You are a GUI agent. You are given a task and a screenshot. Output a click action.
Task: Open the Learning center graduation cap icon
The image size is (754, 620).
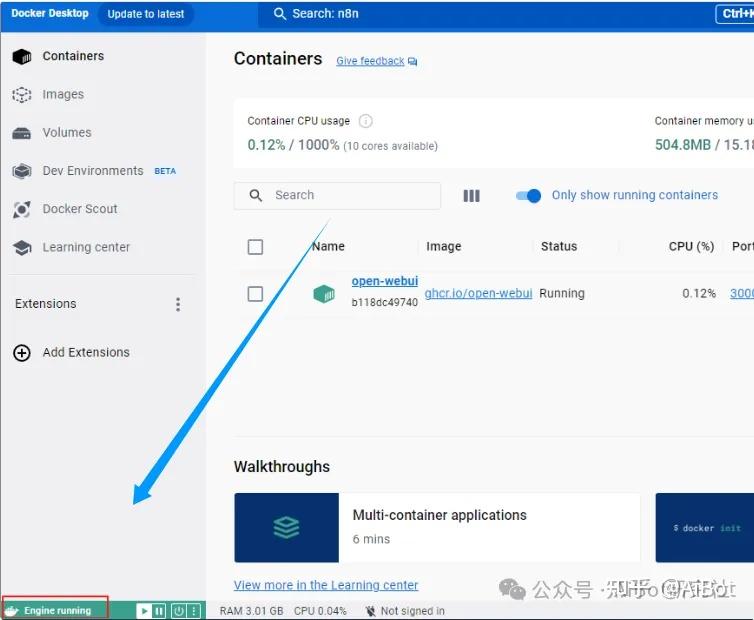click(x=22, y=248)
